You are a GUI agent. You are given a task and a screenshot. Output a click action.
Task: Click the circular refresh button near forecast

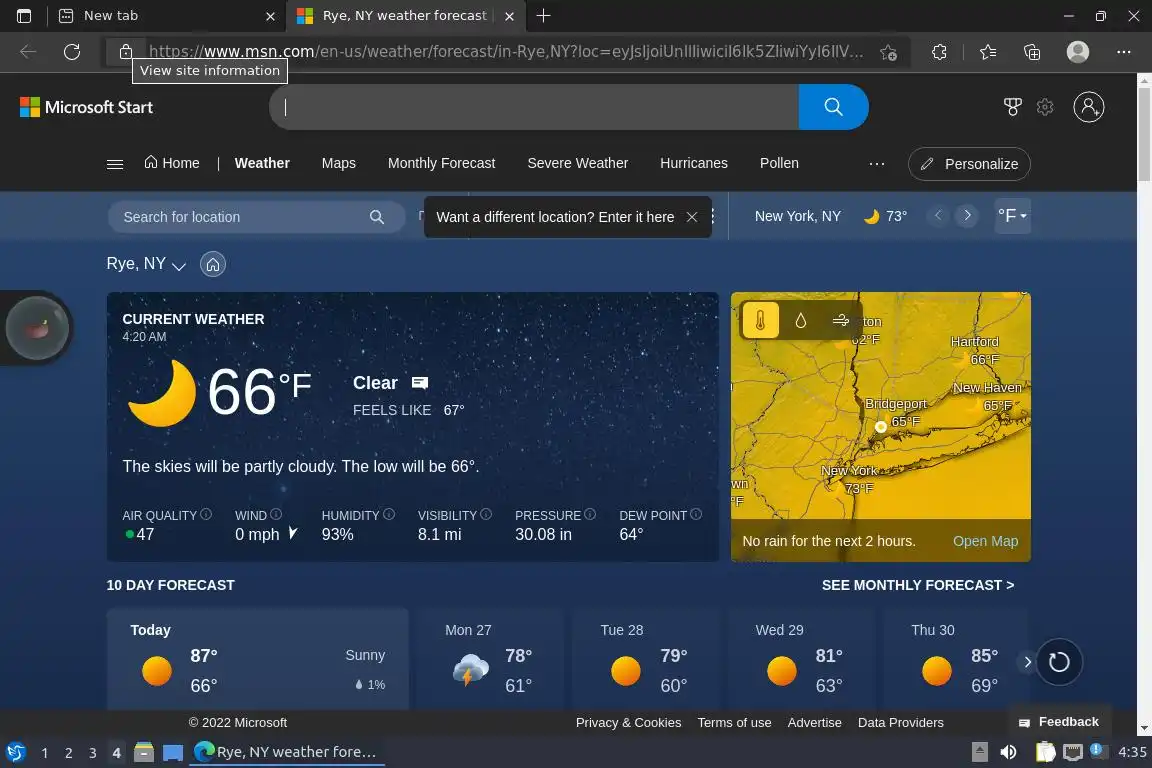point(1059,662)
